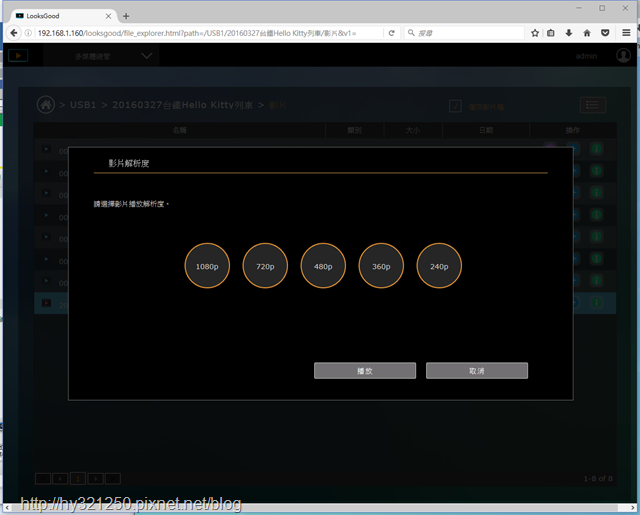Choose the 720p resolution
Image resolution: width=640 pixels, height=515 pixels.
click(x=265, y=266)
